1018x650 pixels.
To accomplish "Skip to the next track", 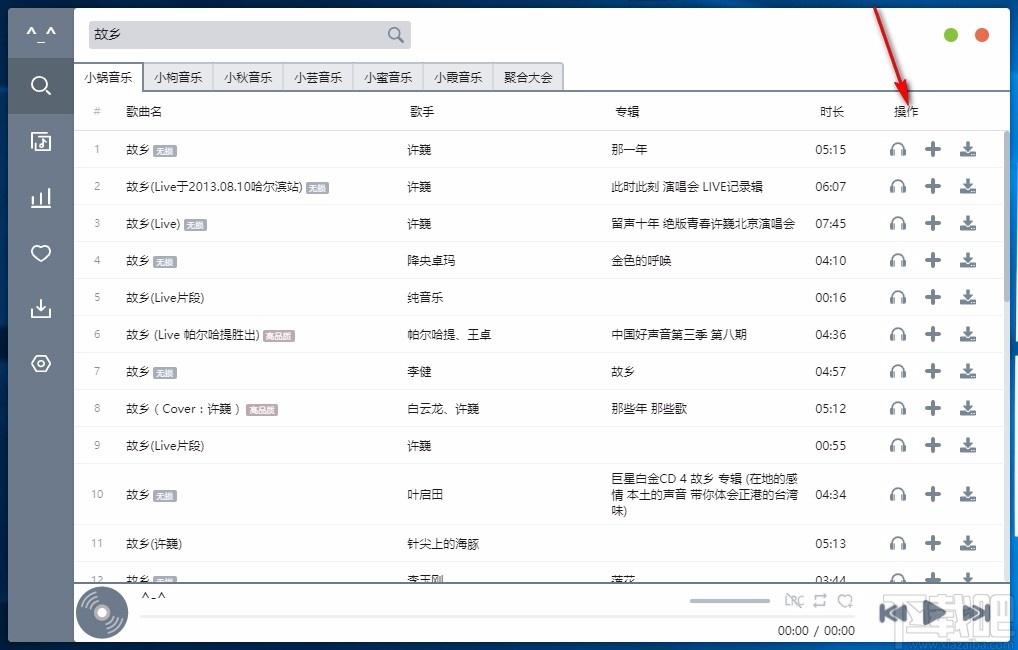I will coord(976,612).
